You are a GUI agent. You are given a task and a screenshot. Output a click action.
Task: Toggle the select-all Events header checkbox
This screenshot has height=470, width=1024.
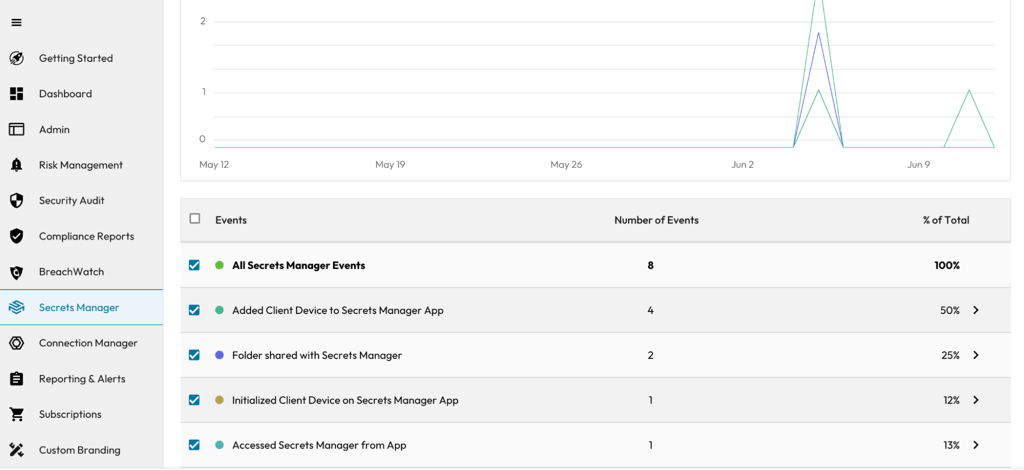[195, 219]
